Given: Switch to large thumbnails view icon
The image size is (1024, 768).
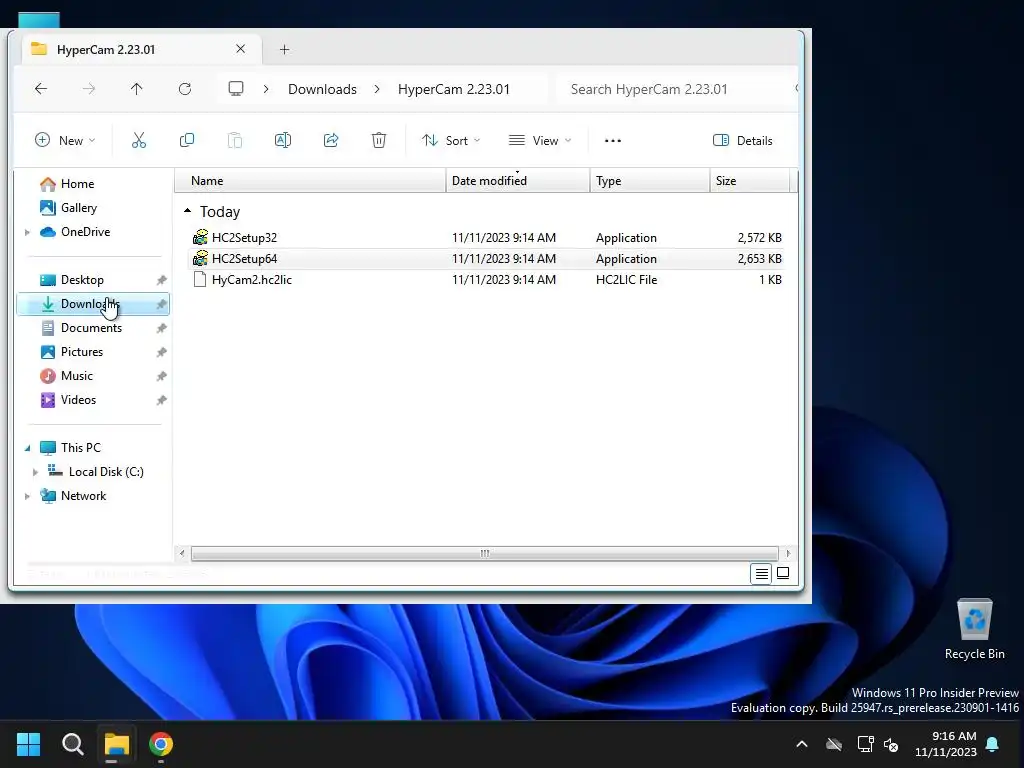Looking at the screenshot, I should 783,574.
